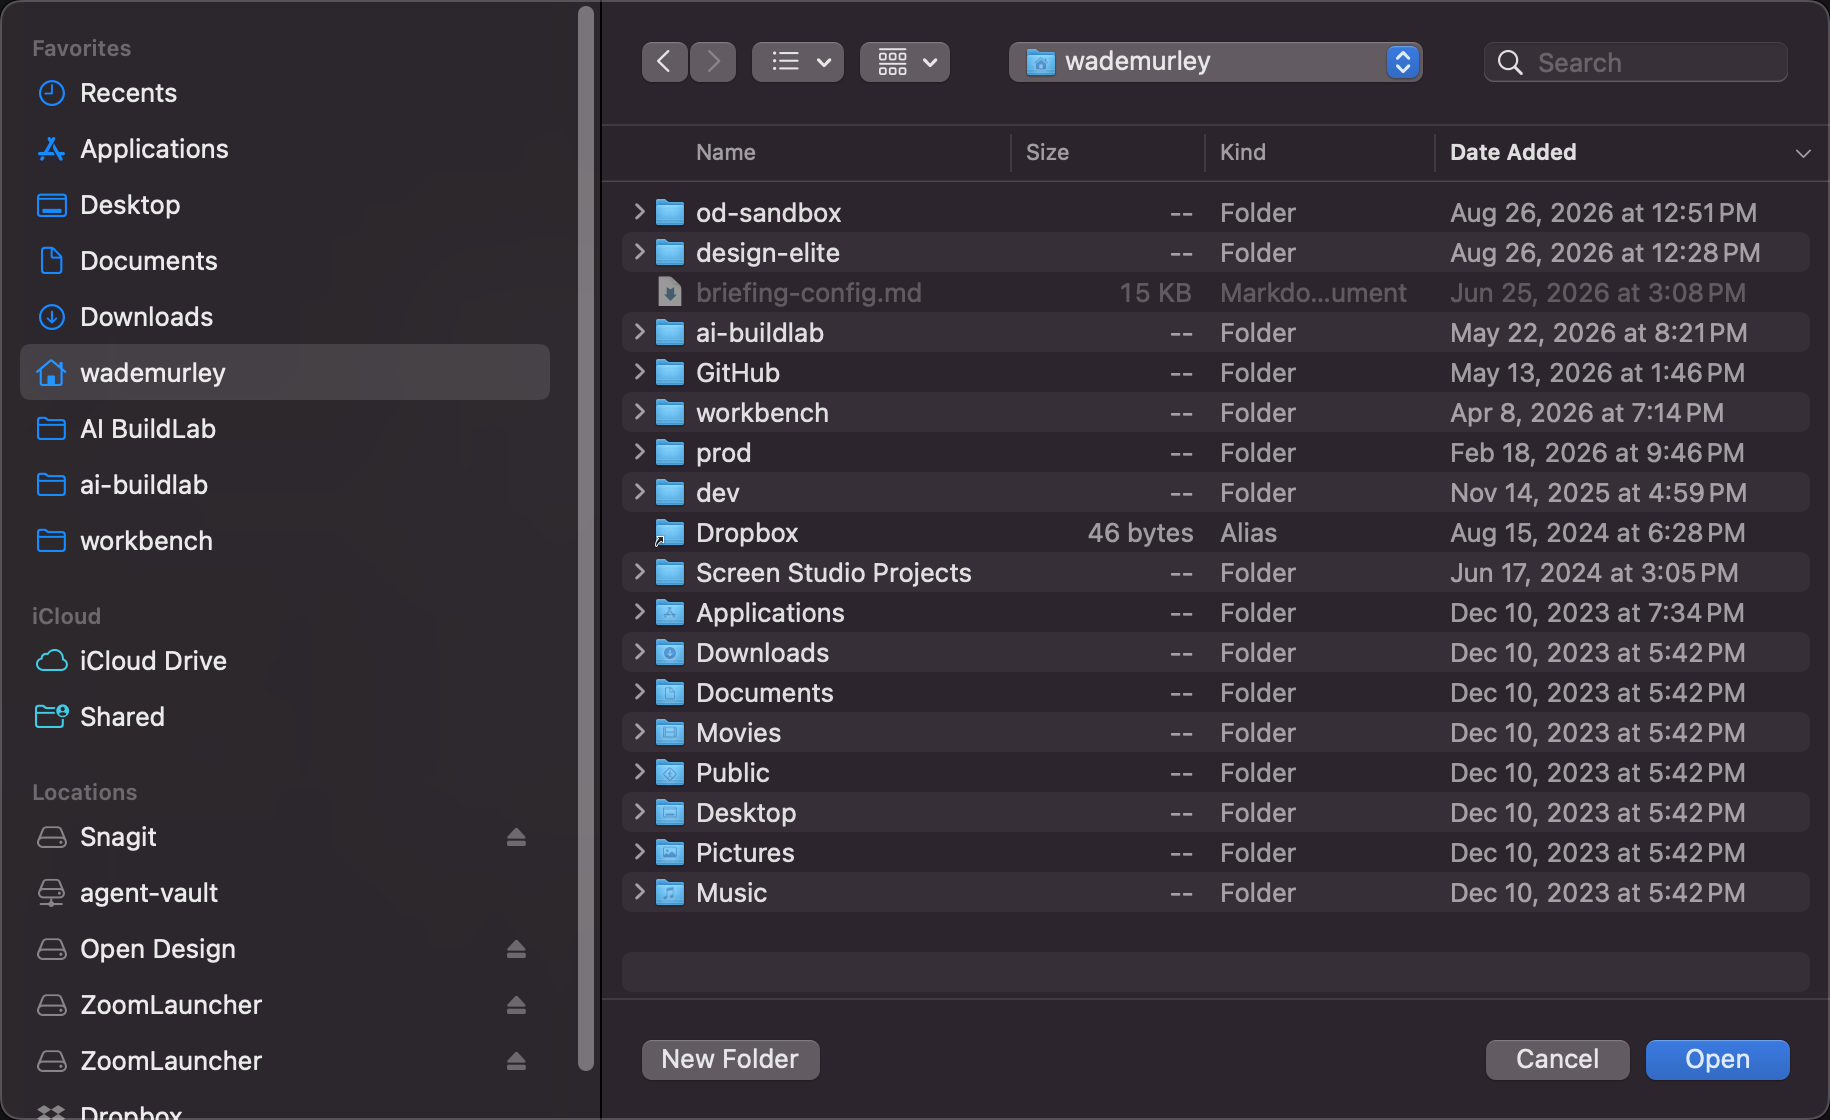Eject the second ZoomLauncher volume

516,1061
